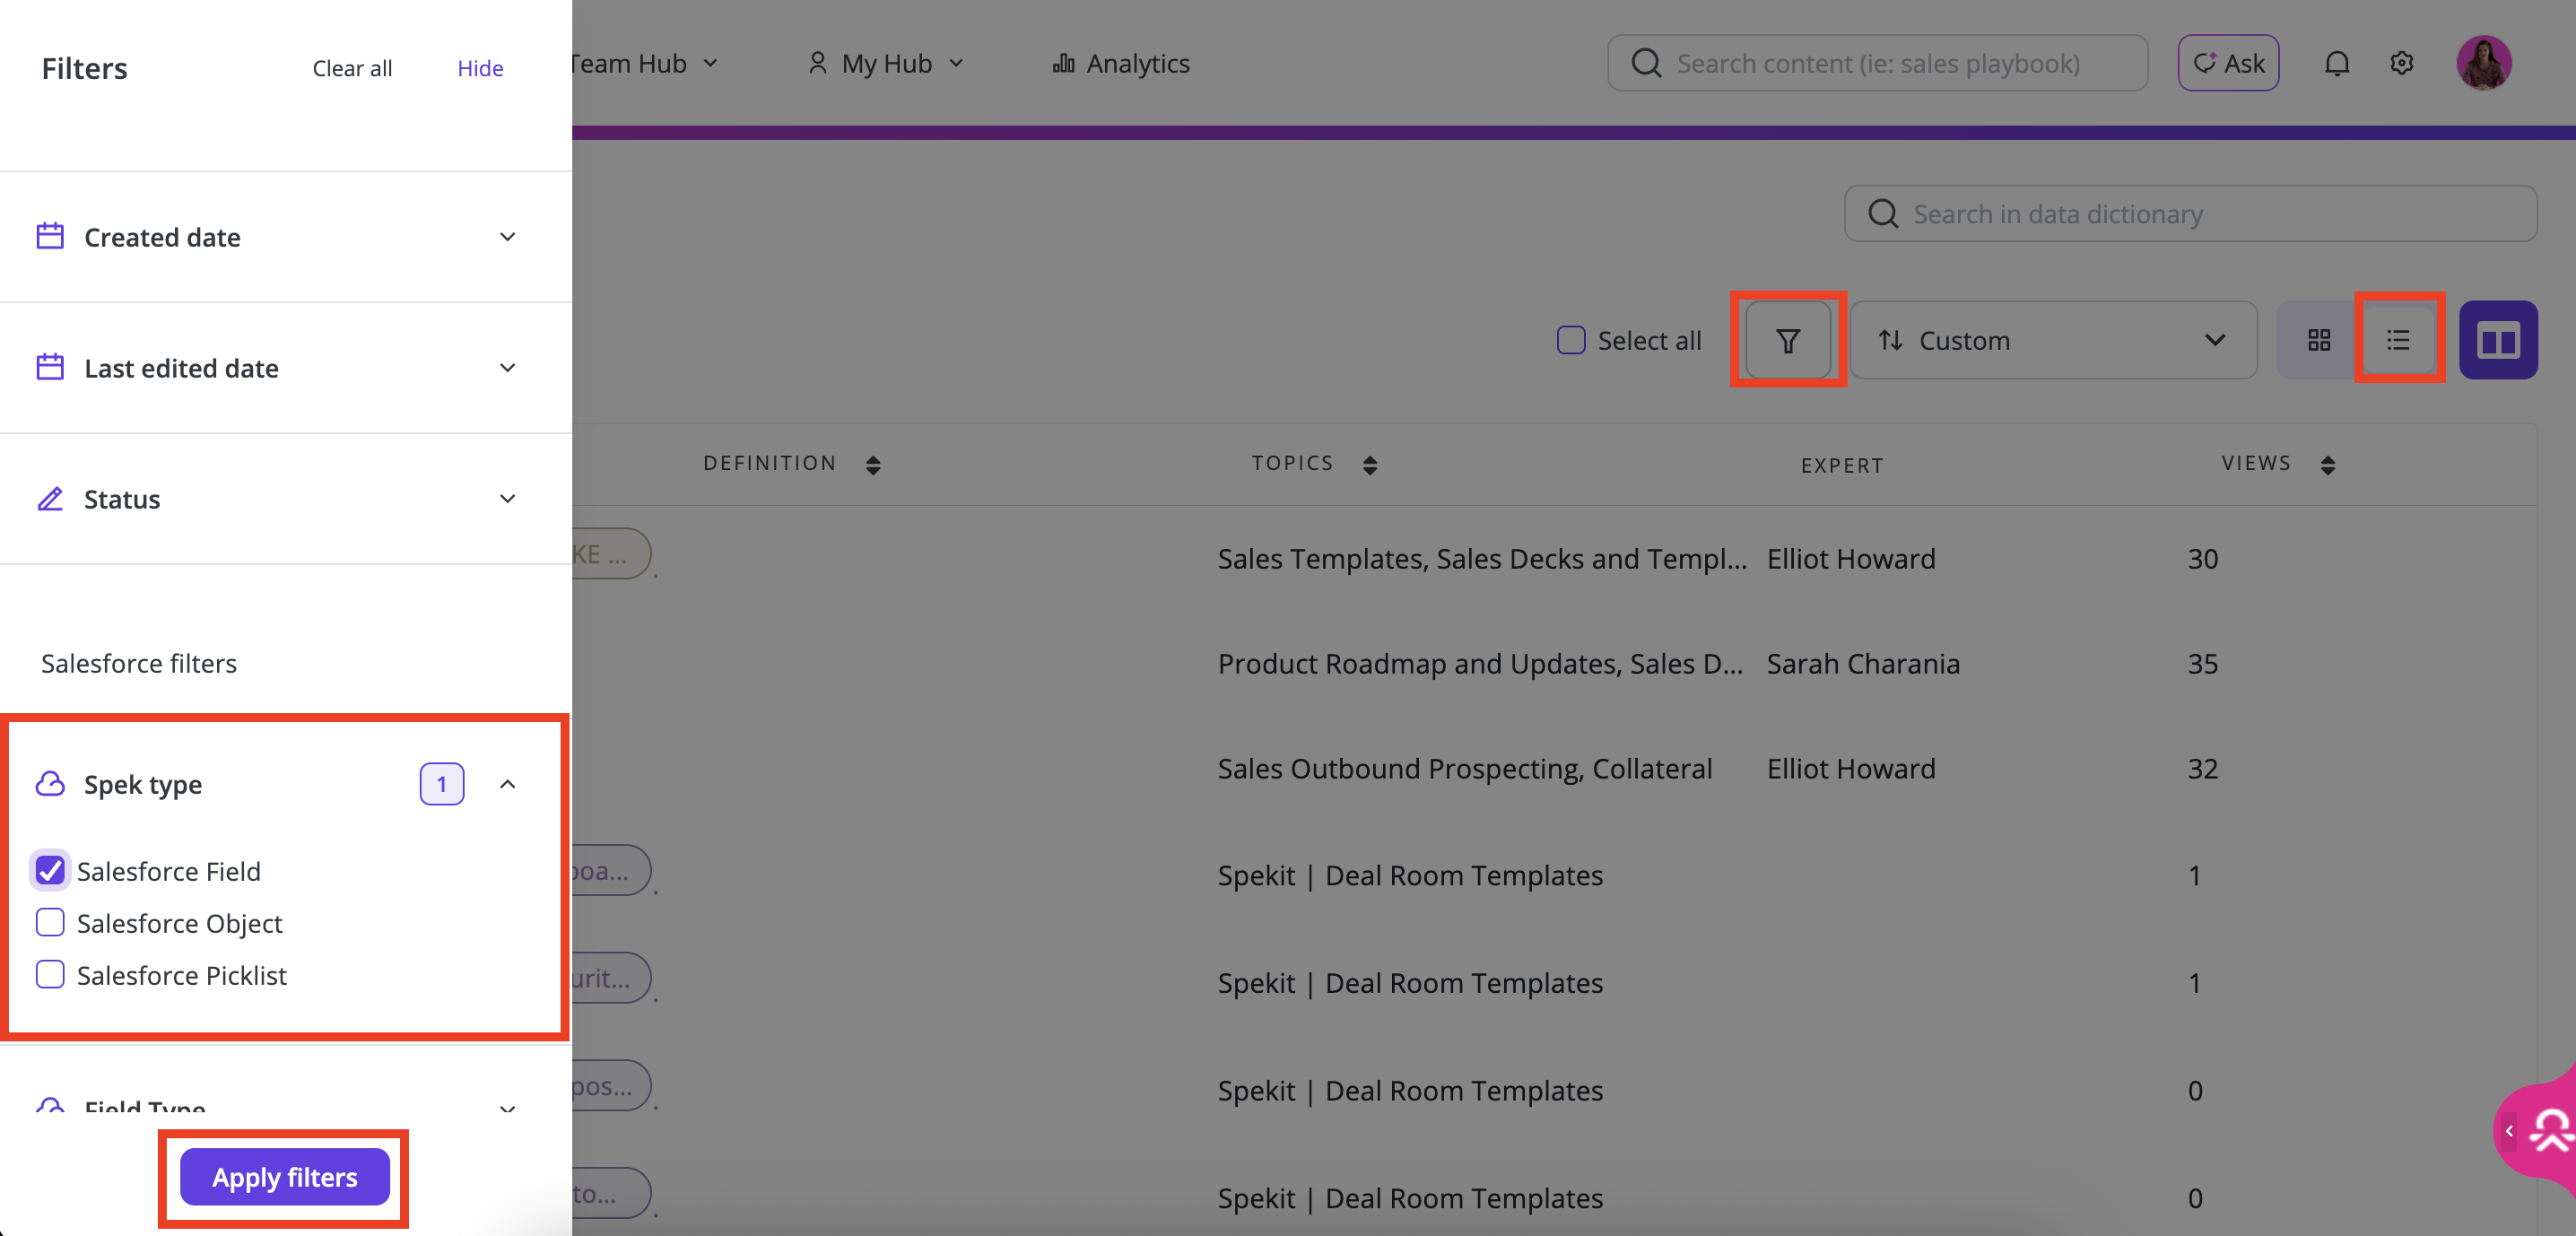Open the My Hub menu
Image resolution: width=2576 pixels, height=1236 pixels.
point(885,64)
